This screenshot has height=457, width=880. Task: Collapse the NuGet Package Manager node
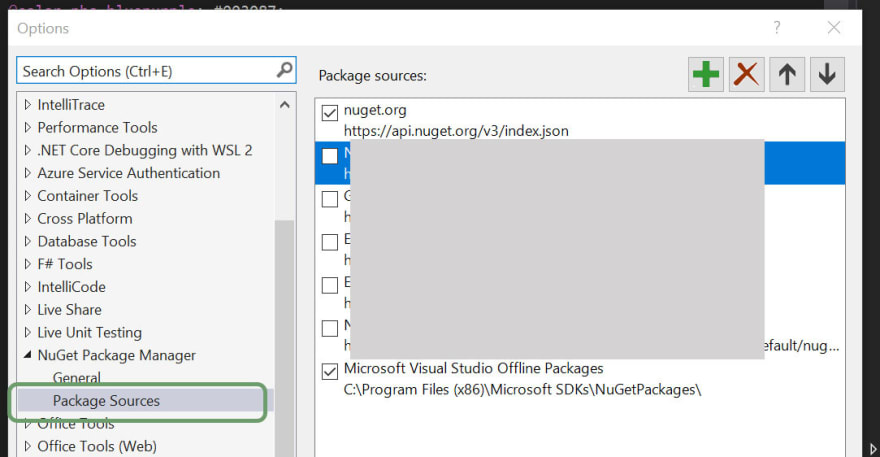click(x=28, y=355)
